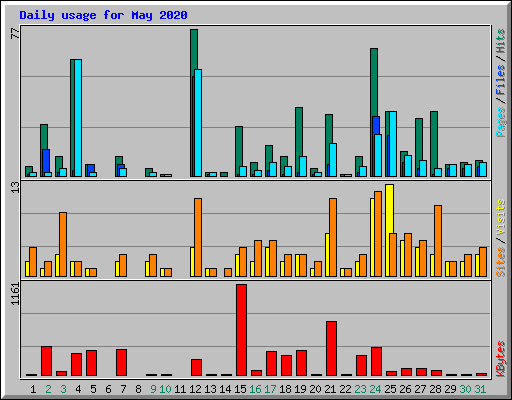Select day 8 on the x-axis
Image resolution: width=512 pixels, height=400 pixels.
138,389
